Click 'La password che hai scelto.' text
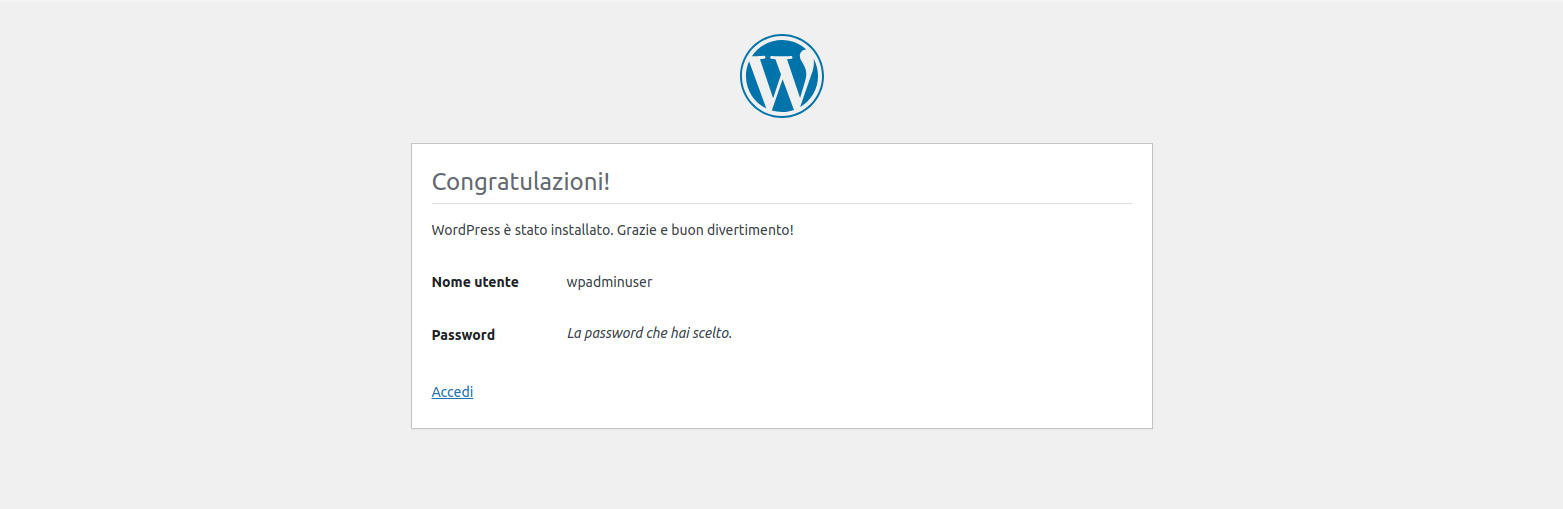The width and height of the screenshot is (1563, 509). click(649, 333)
